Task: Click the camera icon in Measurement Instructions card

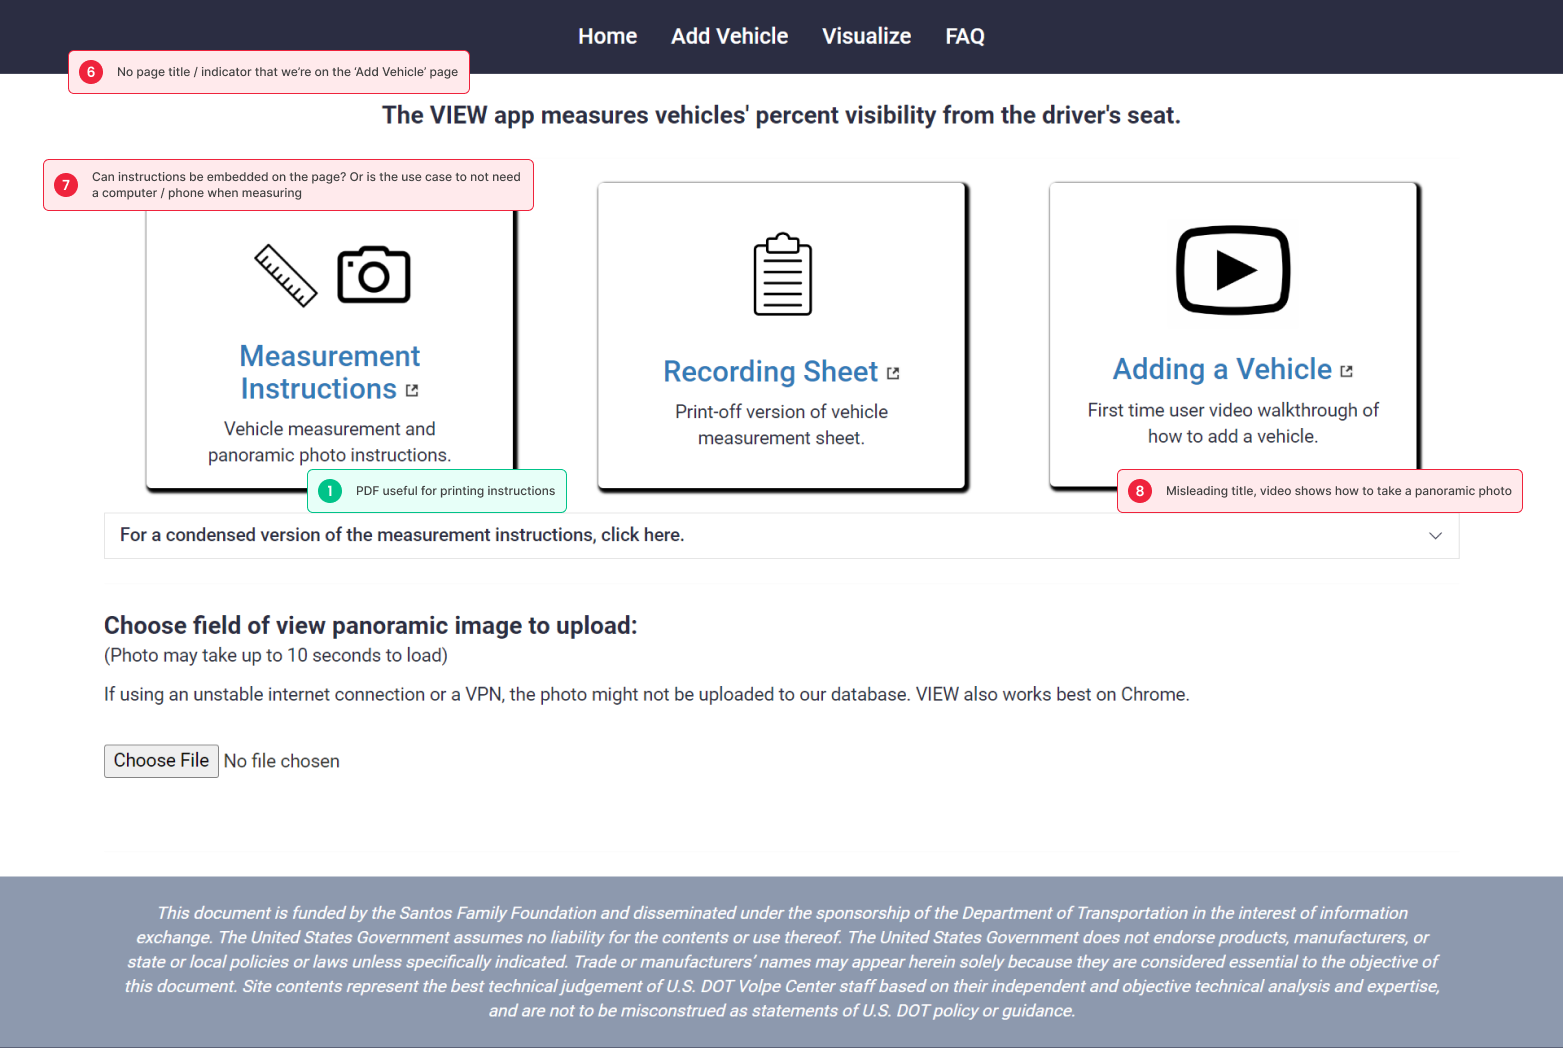Action: 374,274
